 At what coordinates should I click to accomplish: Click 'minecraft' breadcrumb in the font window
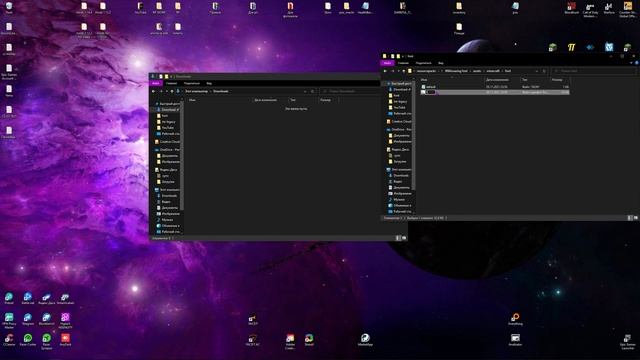(493, 71)
